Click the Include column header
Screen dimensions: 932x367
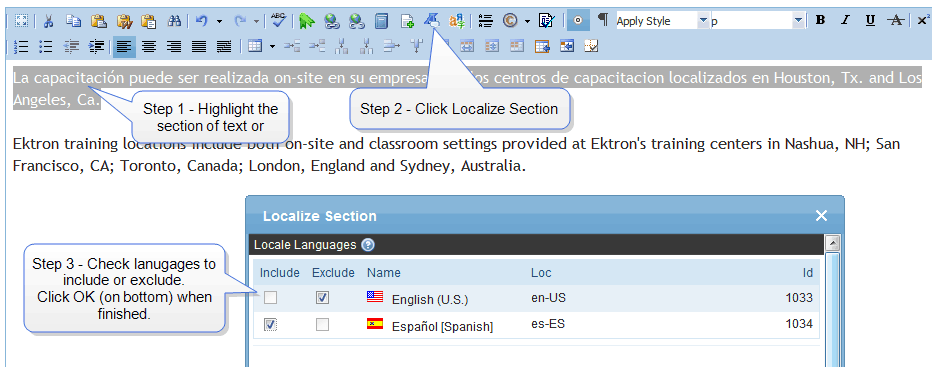point(279,272)
